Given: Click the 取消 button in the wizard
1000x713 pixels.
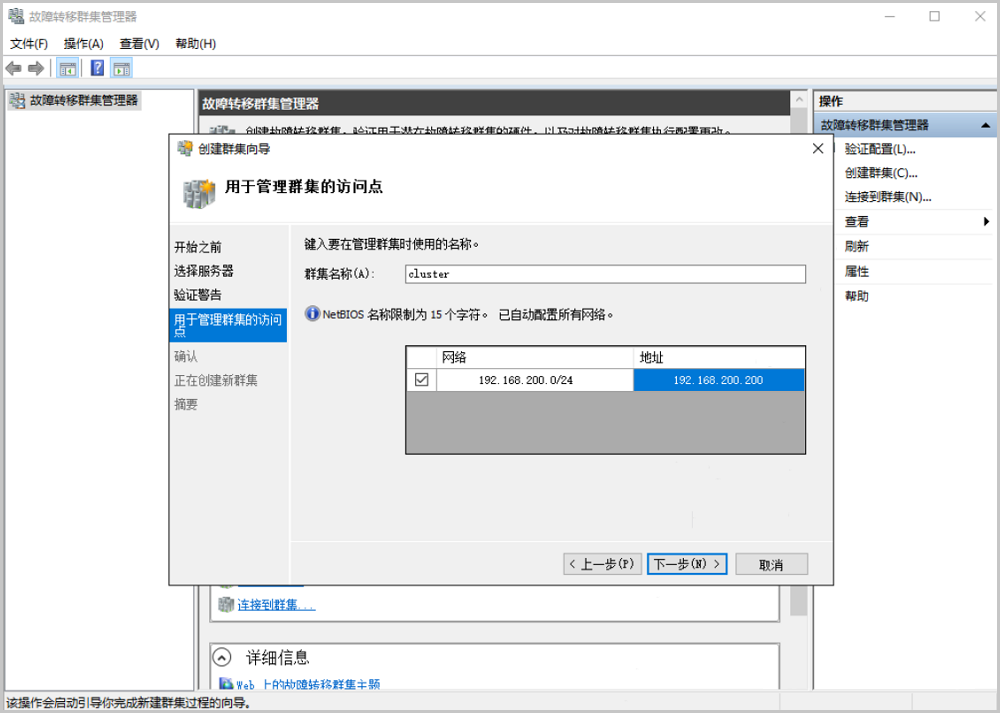Looking at the screenshot, I should coord(771,564).
